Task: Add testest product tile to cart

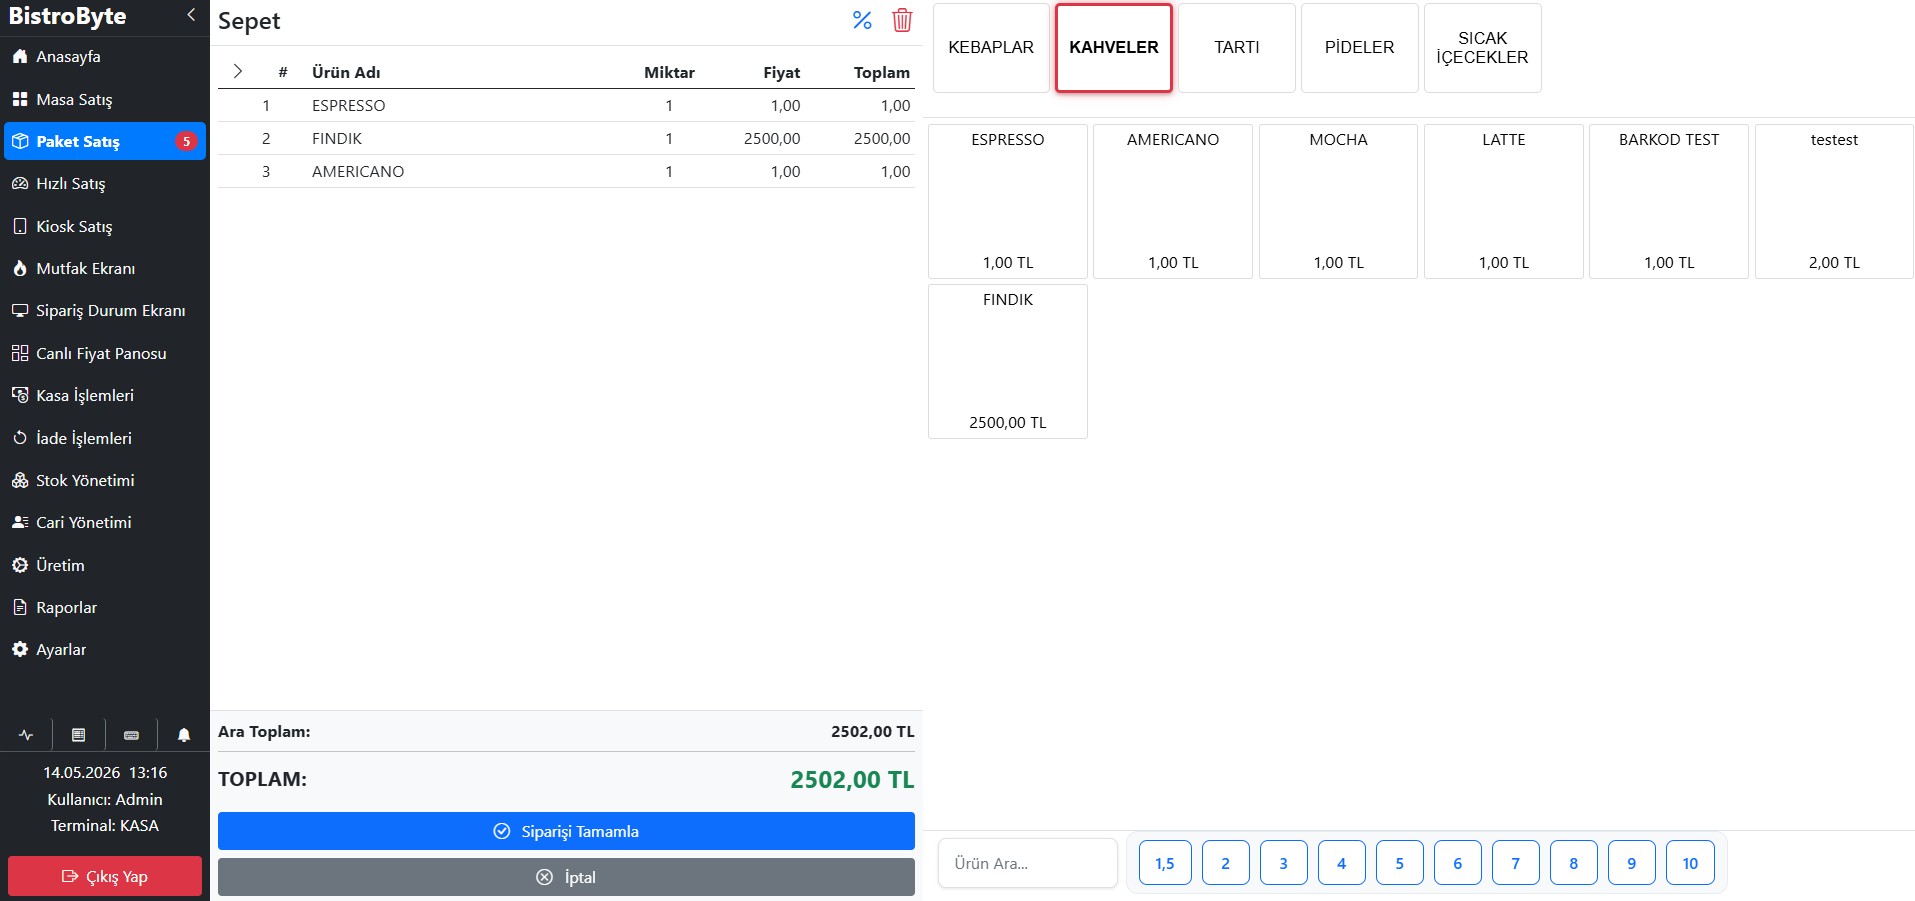Action: pos(1834,201)
